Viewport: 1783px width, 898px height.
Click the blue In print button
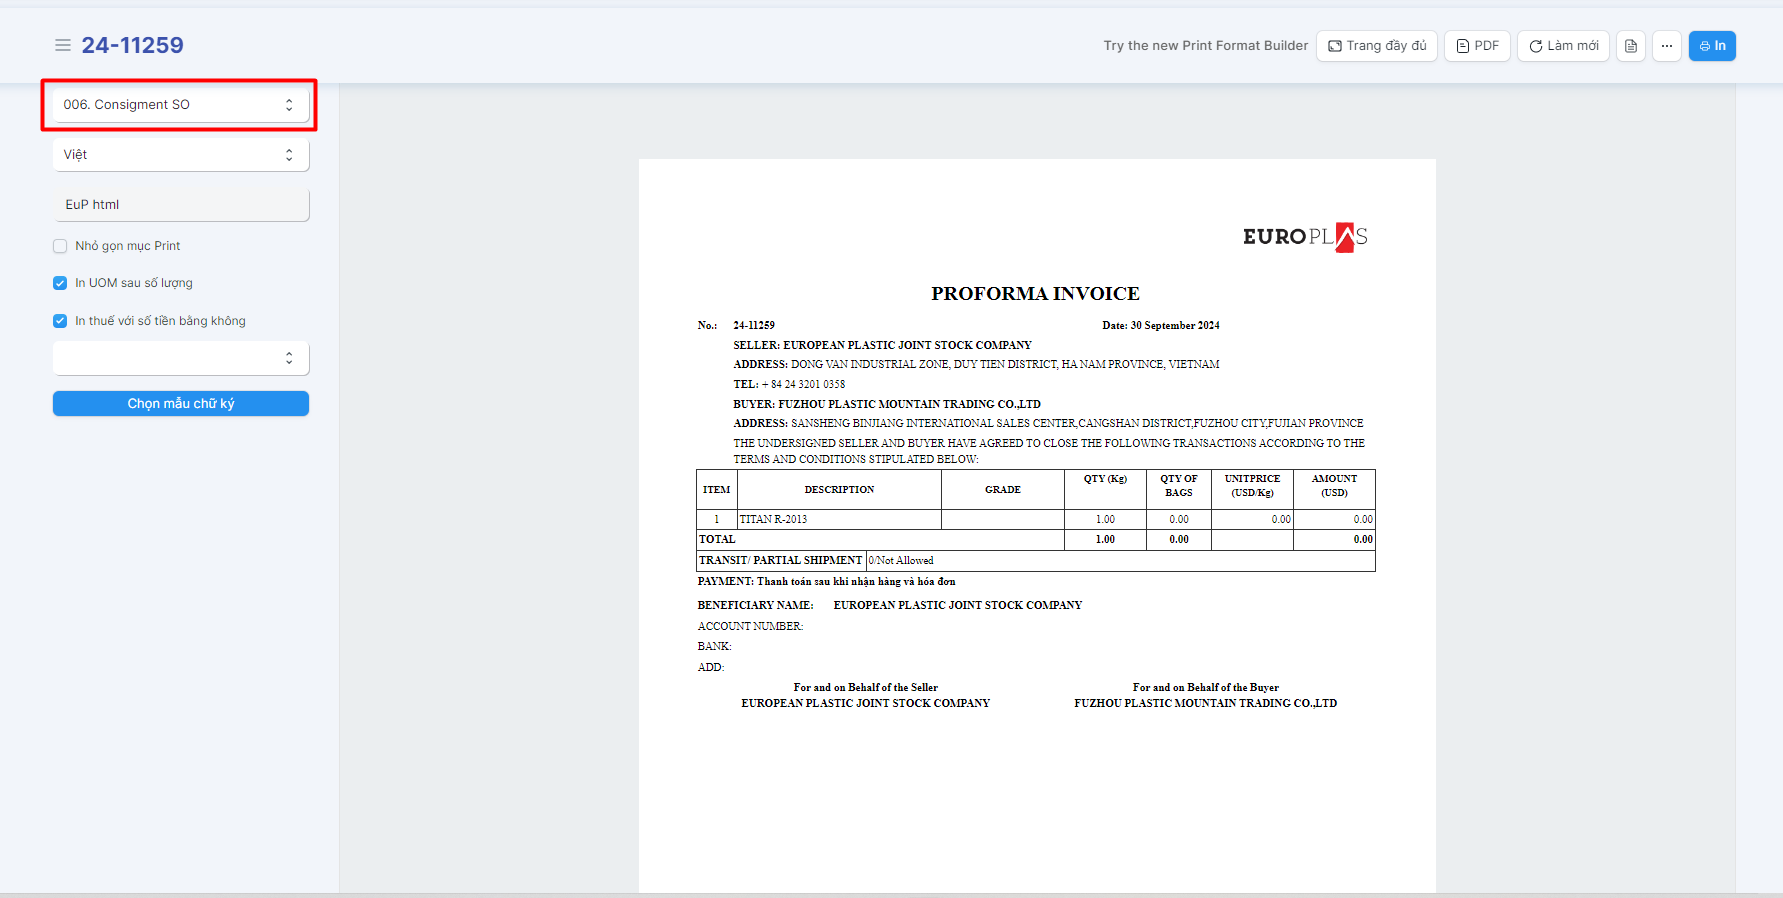click(1712, 46)
